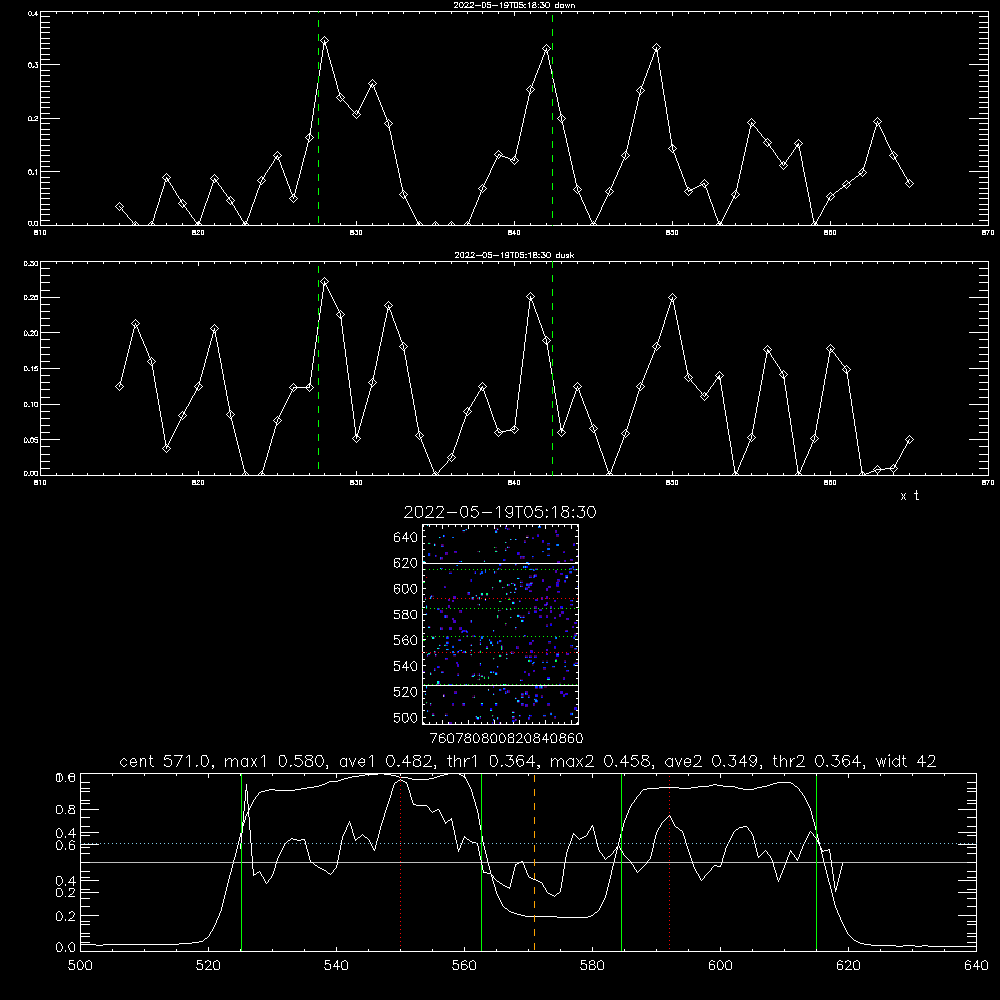Click the '580' label on the bottom plot x-axis
Screen dimensions: 1000x1000
click(x=592, y=966)
